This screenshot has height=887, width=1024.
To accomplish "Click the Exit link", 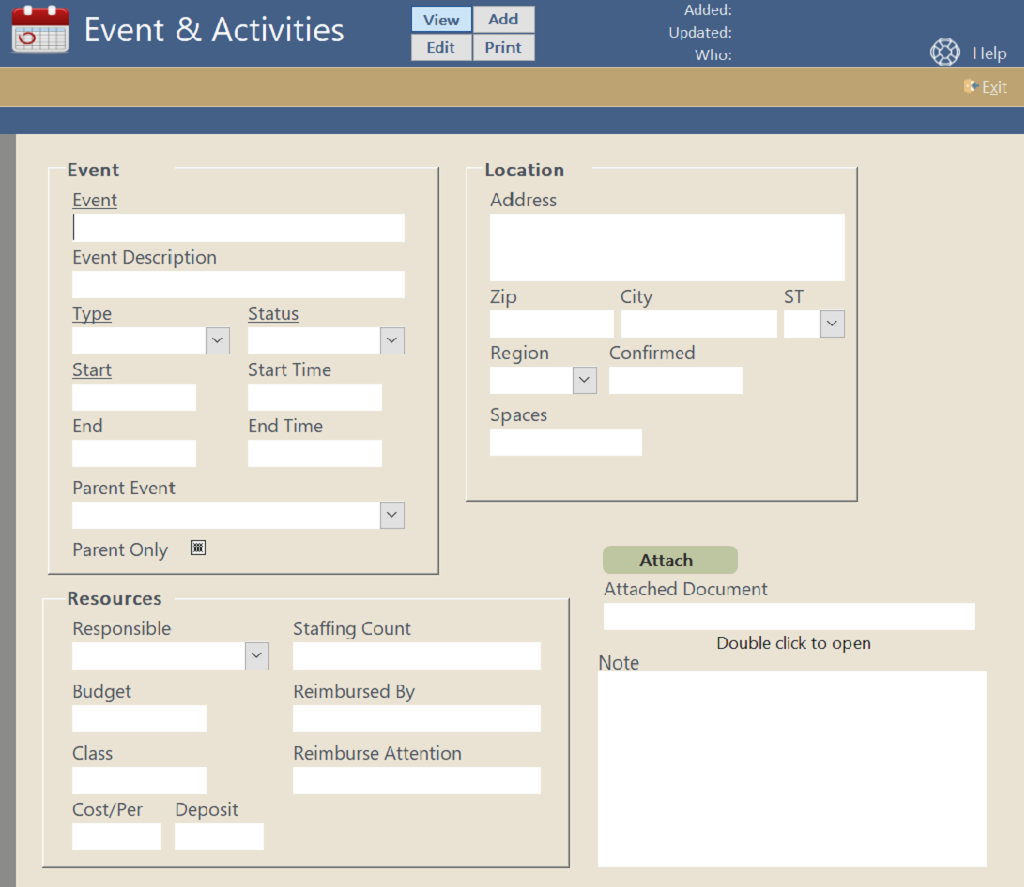I will coord(994,87).
